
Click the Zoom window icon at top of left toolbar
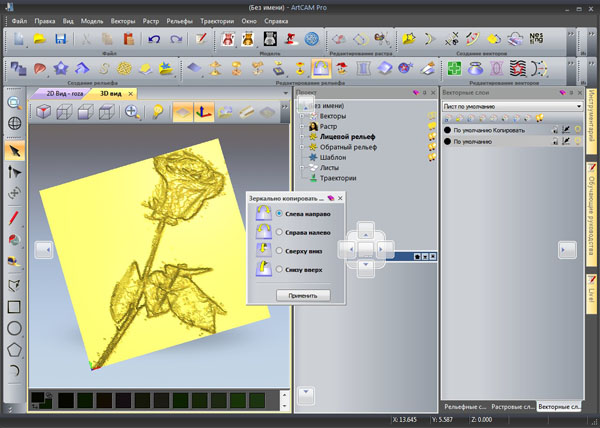click(15, 103)
